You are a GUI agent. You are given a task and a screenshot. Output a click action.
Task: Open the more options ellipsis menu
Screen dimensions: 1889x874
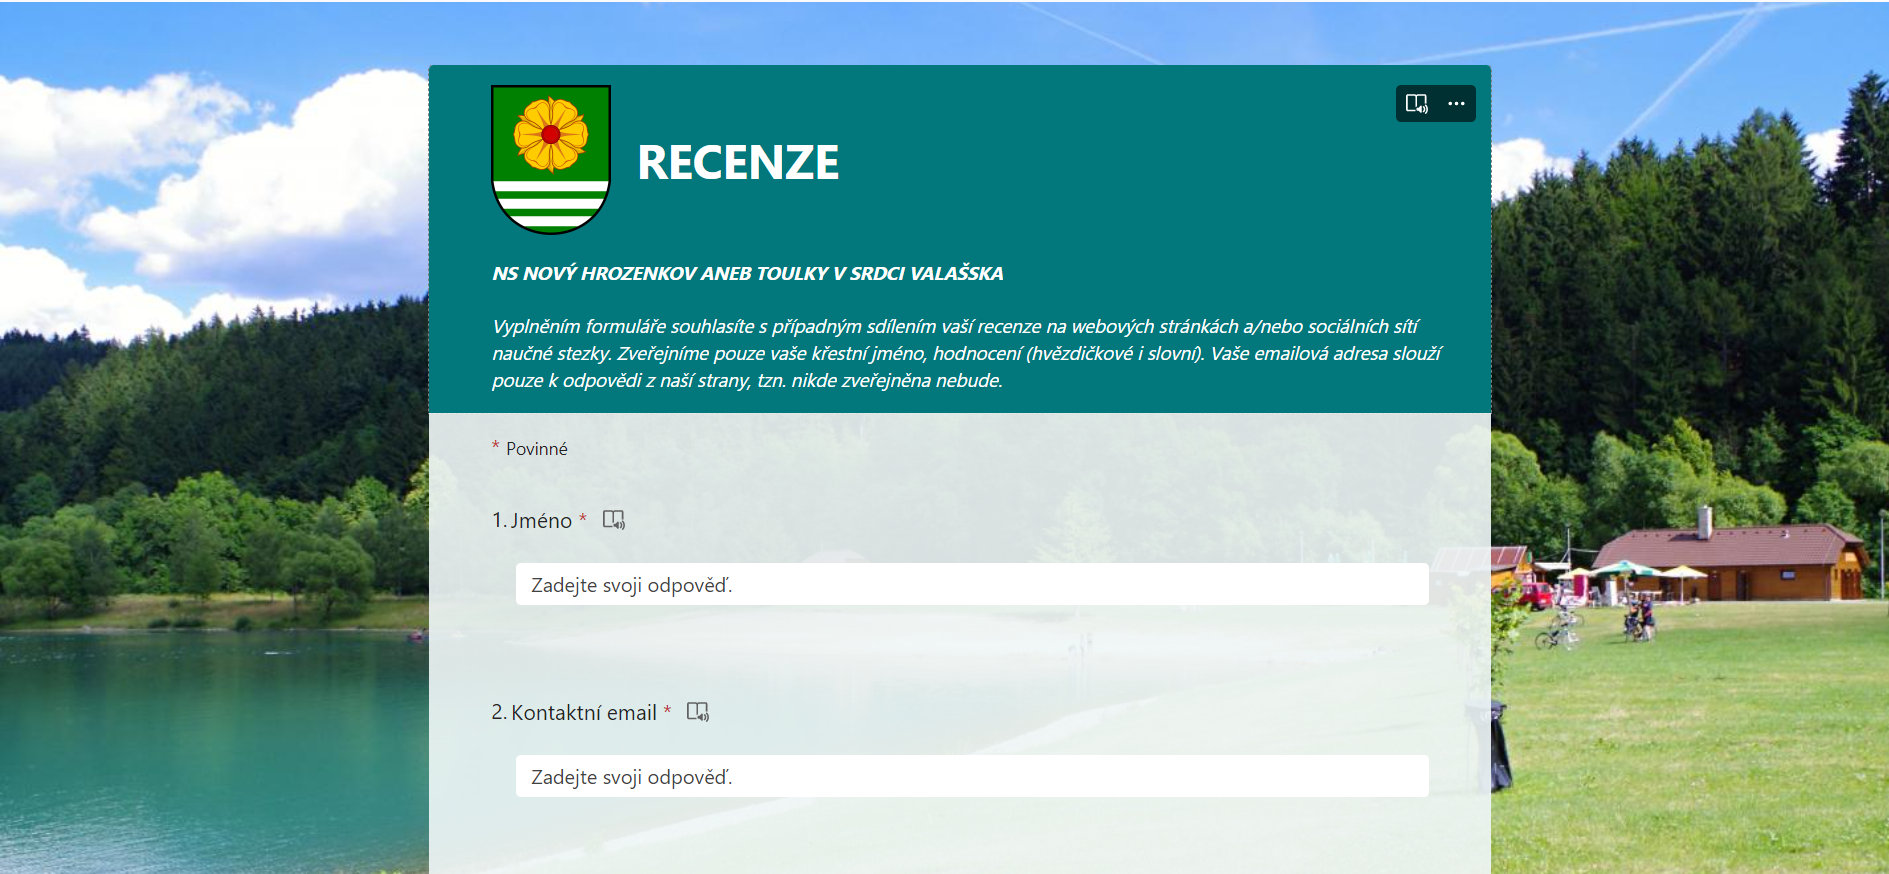coord(1456,104)
